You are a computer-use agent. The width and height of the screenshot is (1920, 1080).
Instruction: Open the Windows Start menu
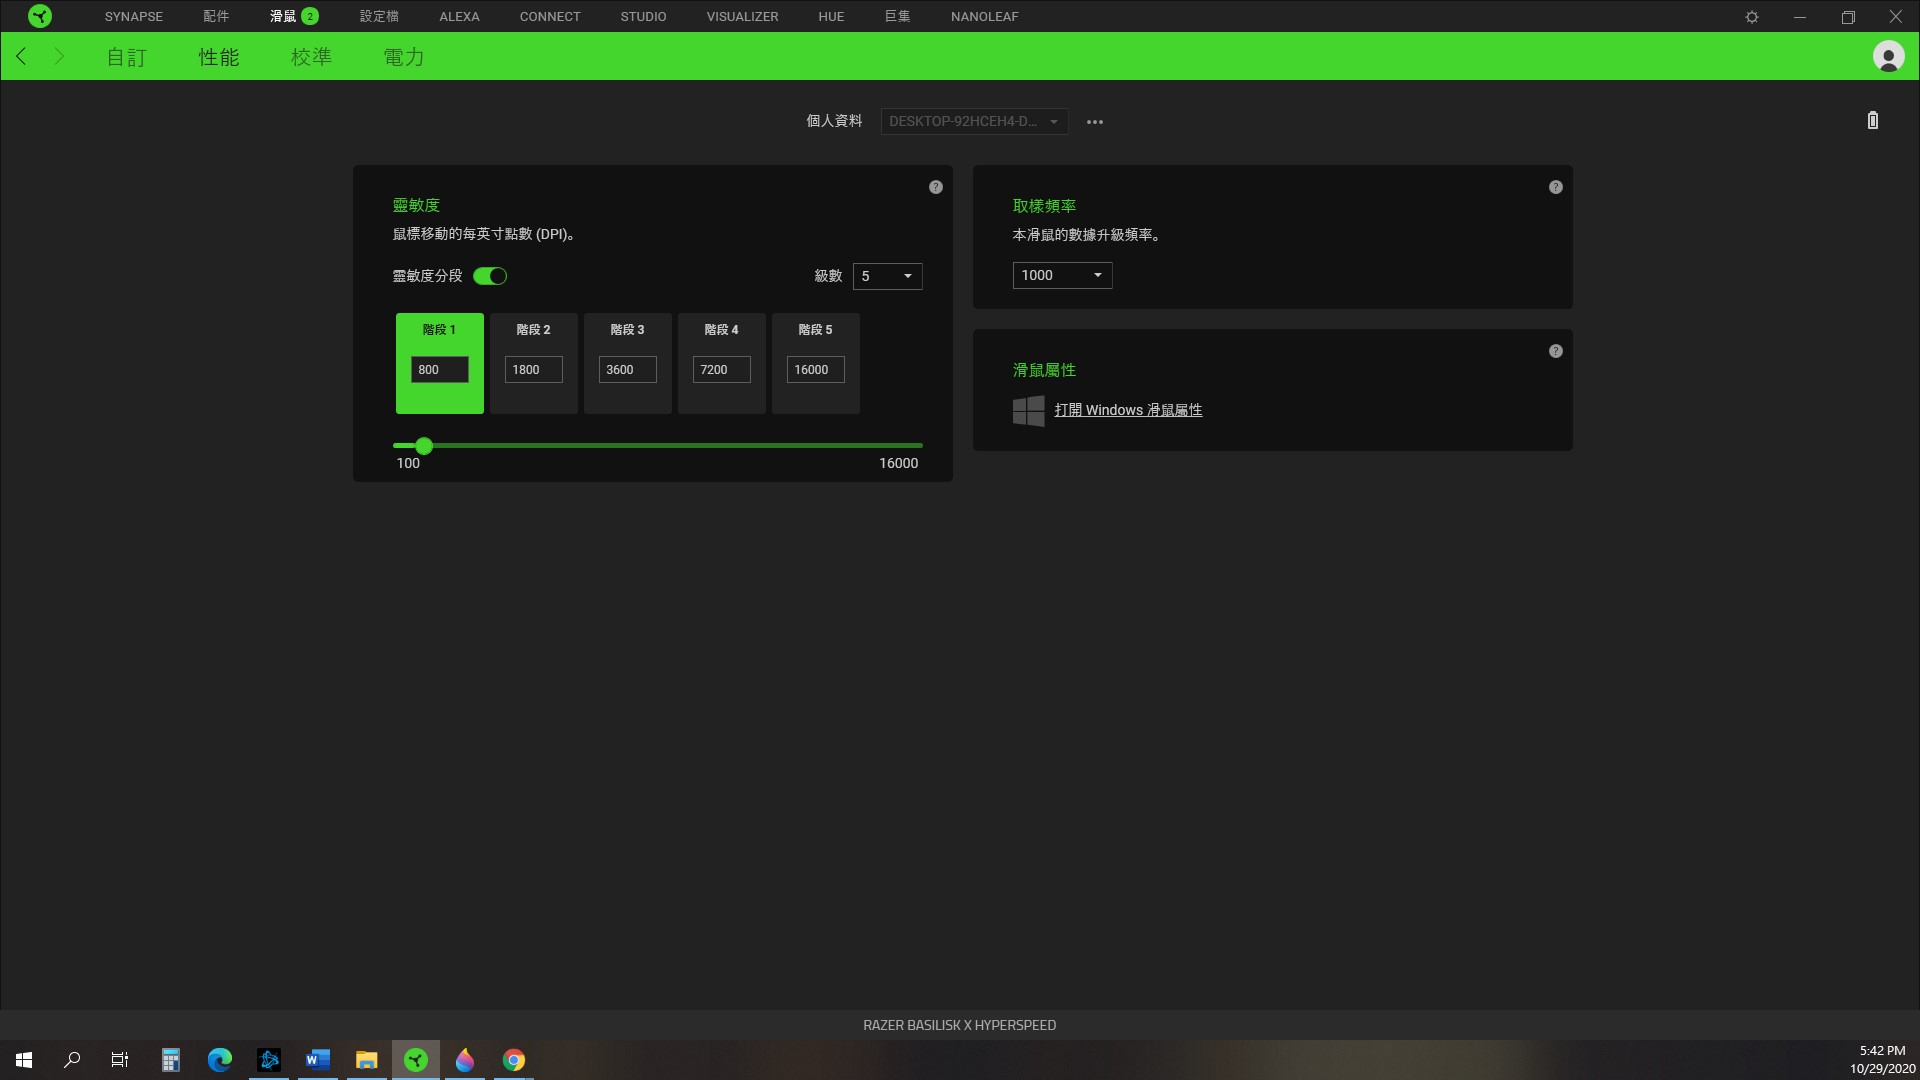24,1060
